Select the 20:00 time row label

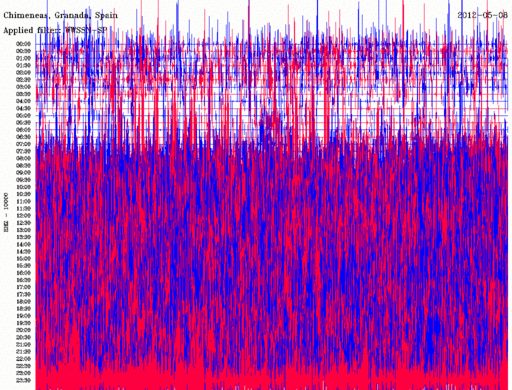click(x=23, y=330)
